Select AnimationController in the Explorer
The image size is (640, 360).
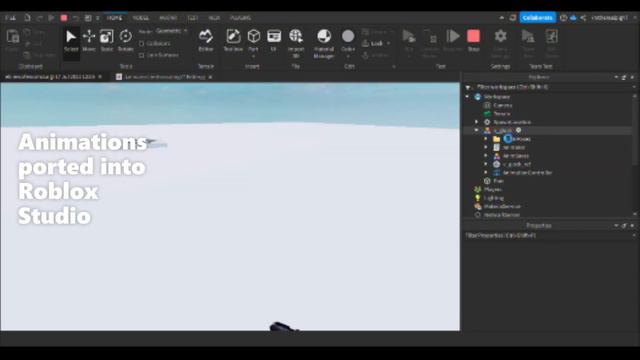527,173
